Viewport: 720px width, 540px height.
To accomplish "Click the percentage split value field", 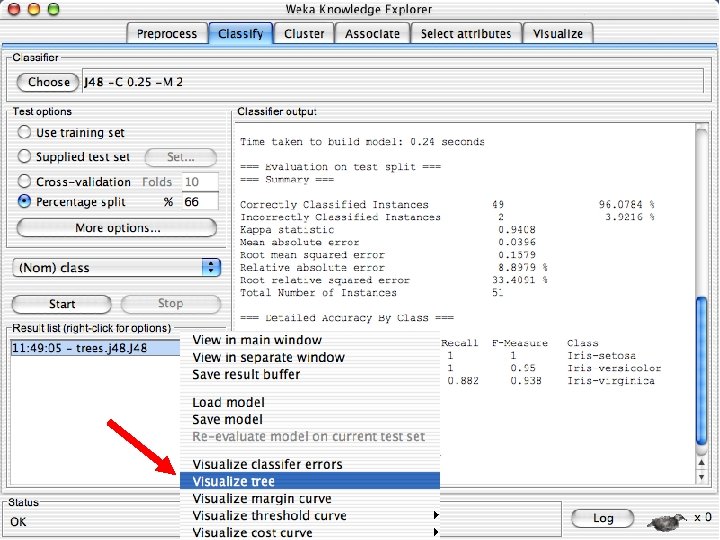I will (x=200, y=202).
